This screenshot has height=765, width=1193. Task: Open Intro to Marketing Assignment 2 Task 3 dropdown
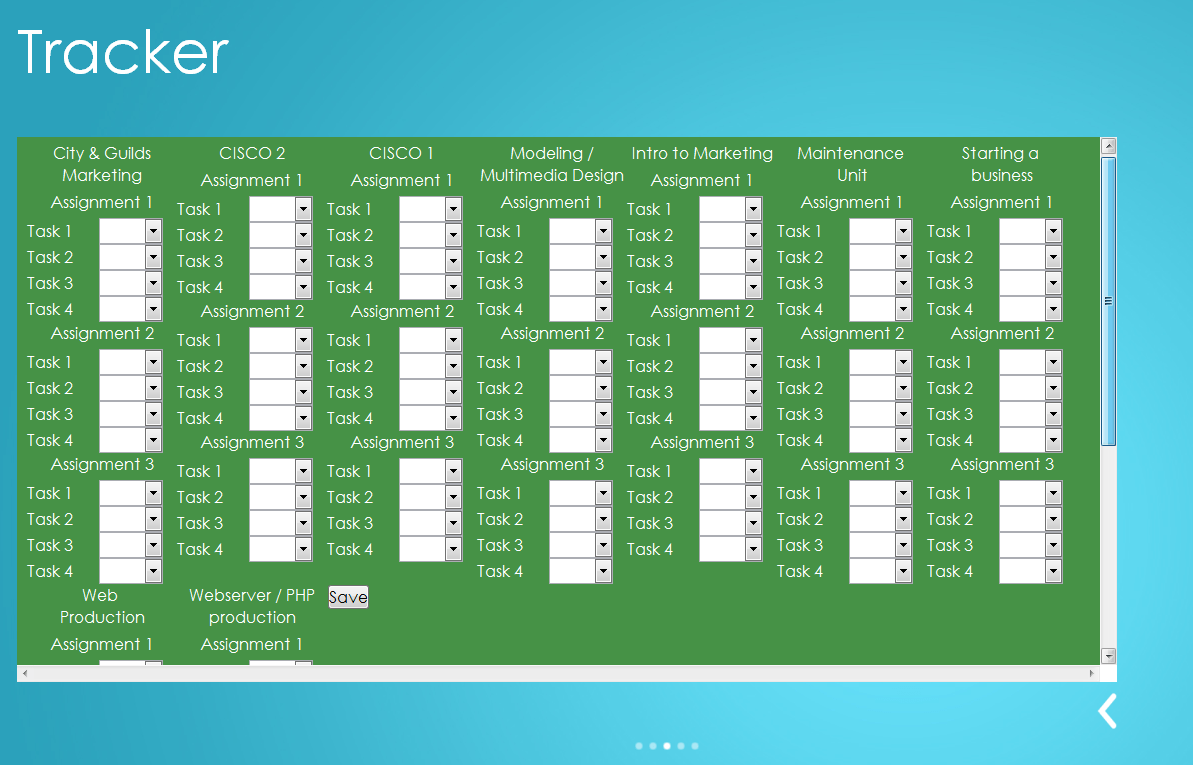pos(730,393)
